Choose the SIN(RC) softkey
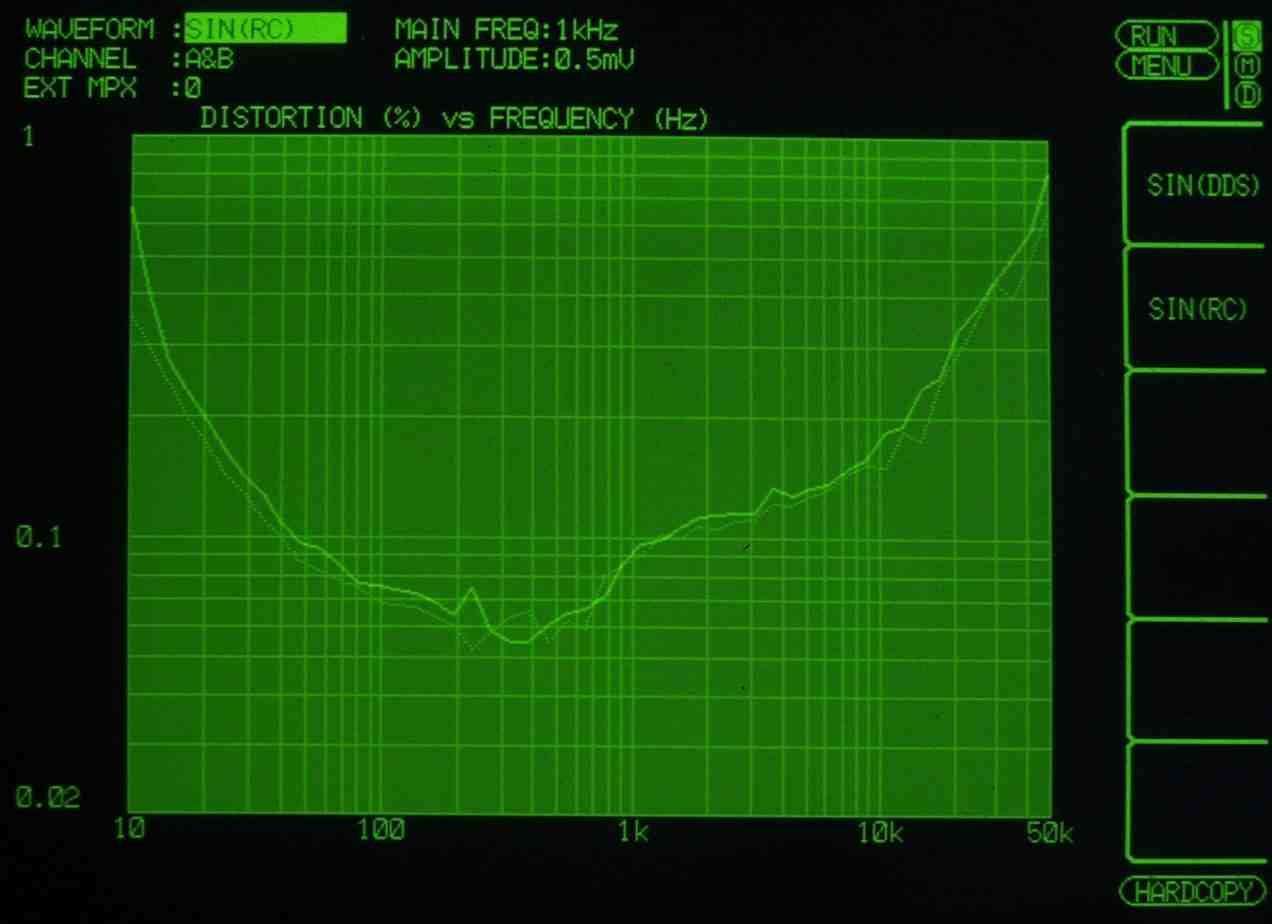 pyautogui.click(x=1198, y=310)
